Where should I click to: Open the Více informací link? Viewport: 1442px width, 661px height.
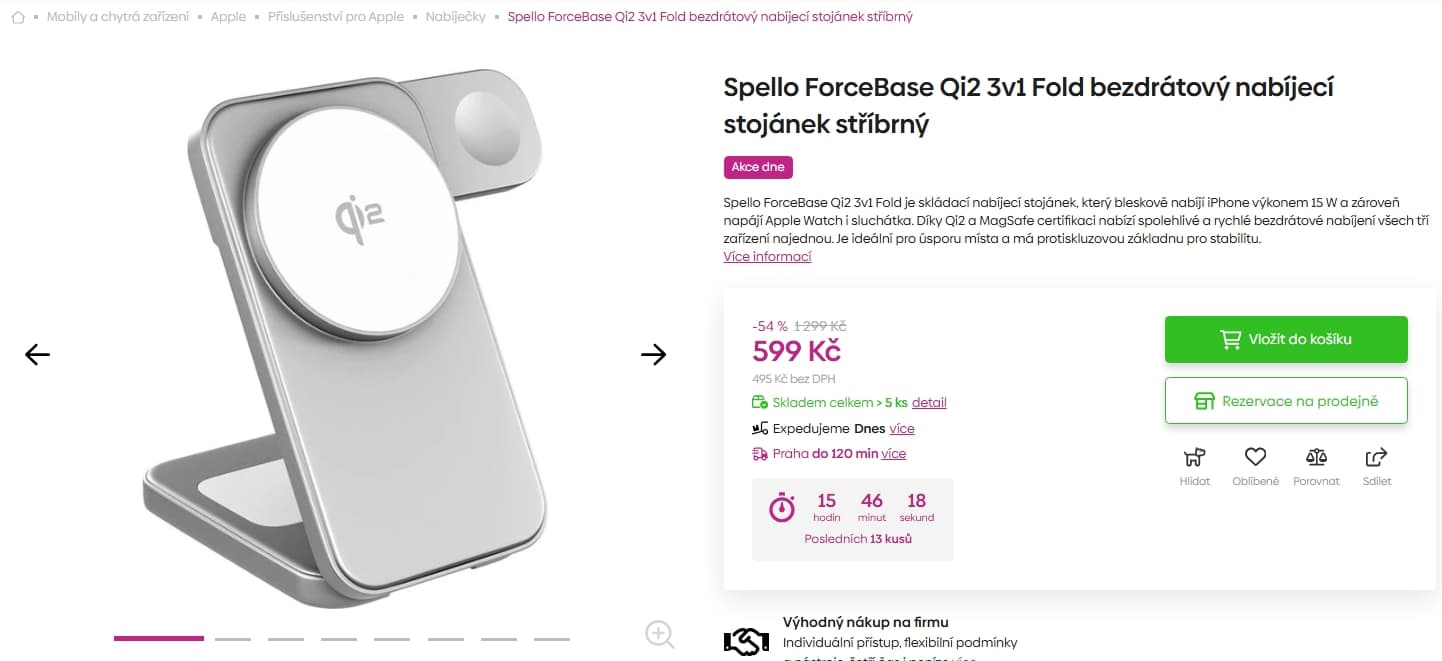(x=767, y=257)
